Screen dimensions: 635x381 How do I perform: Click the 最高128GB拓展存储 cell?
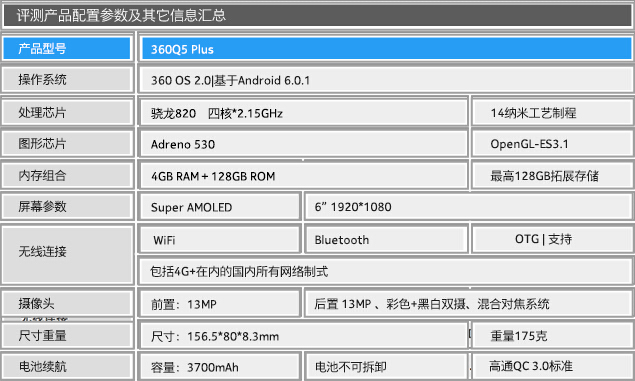(552, 176)
